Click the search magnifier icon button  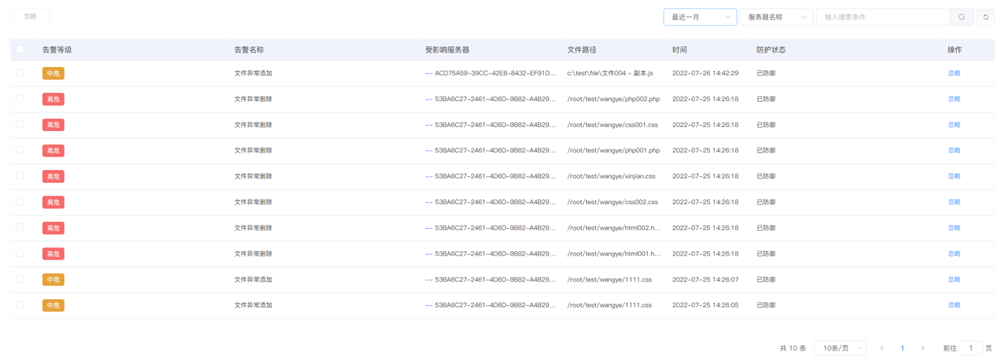point(961,17)
